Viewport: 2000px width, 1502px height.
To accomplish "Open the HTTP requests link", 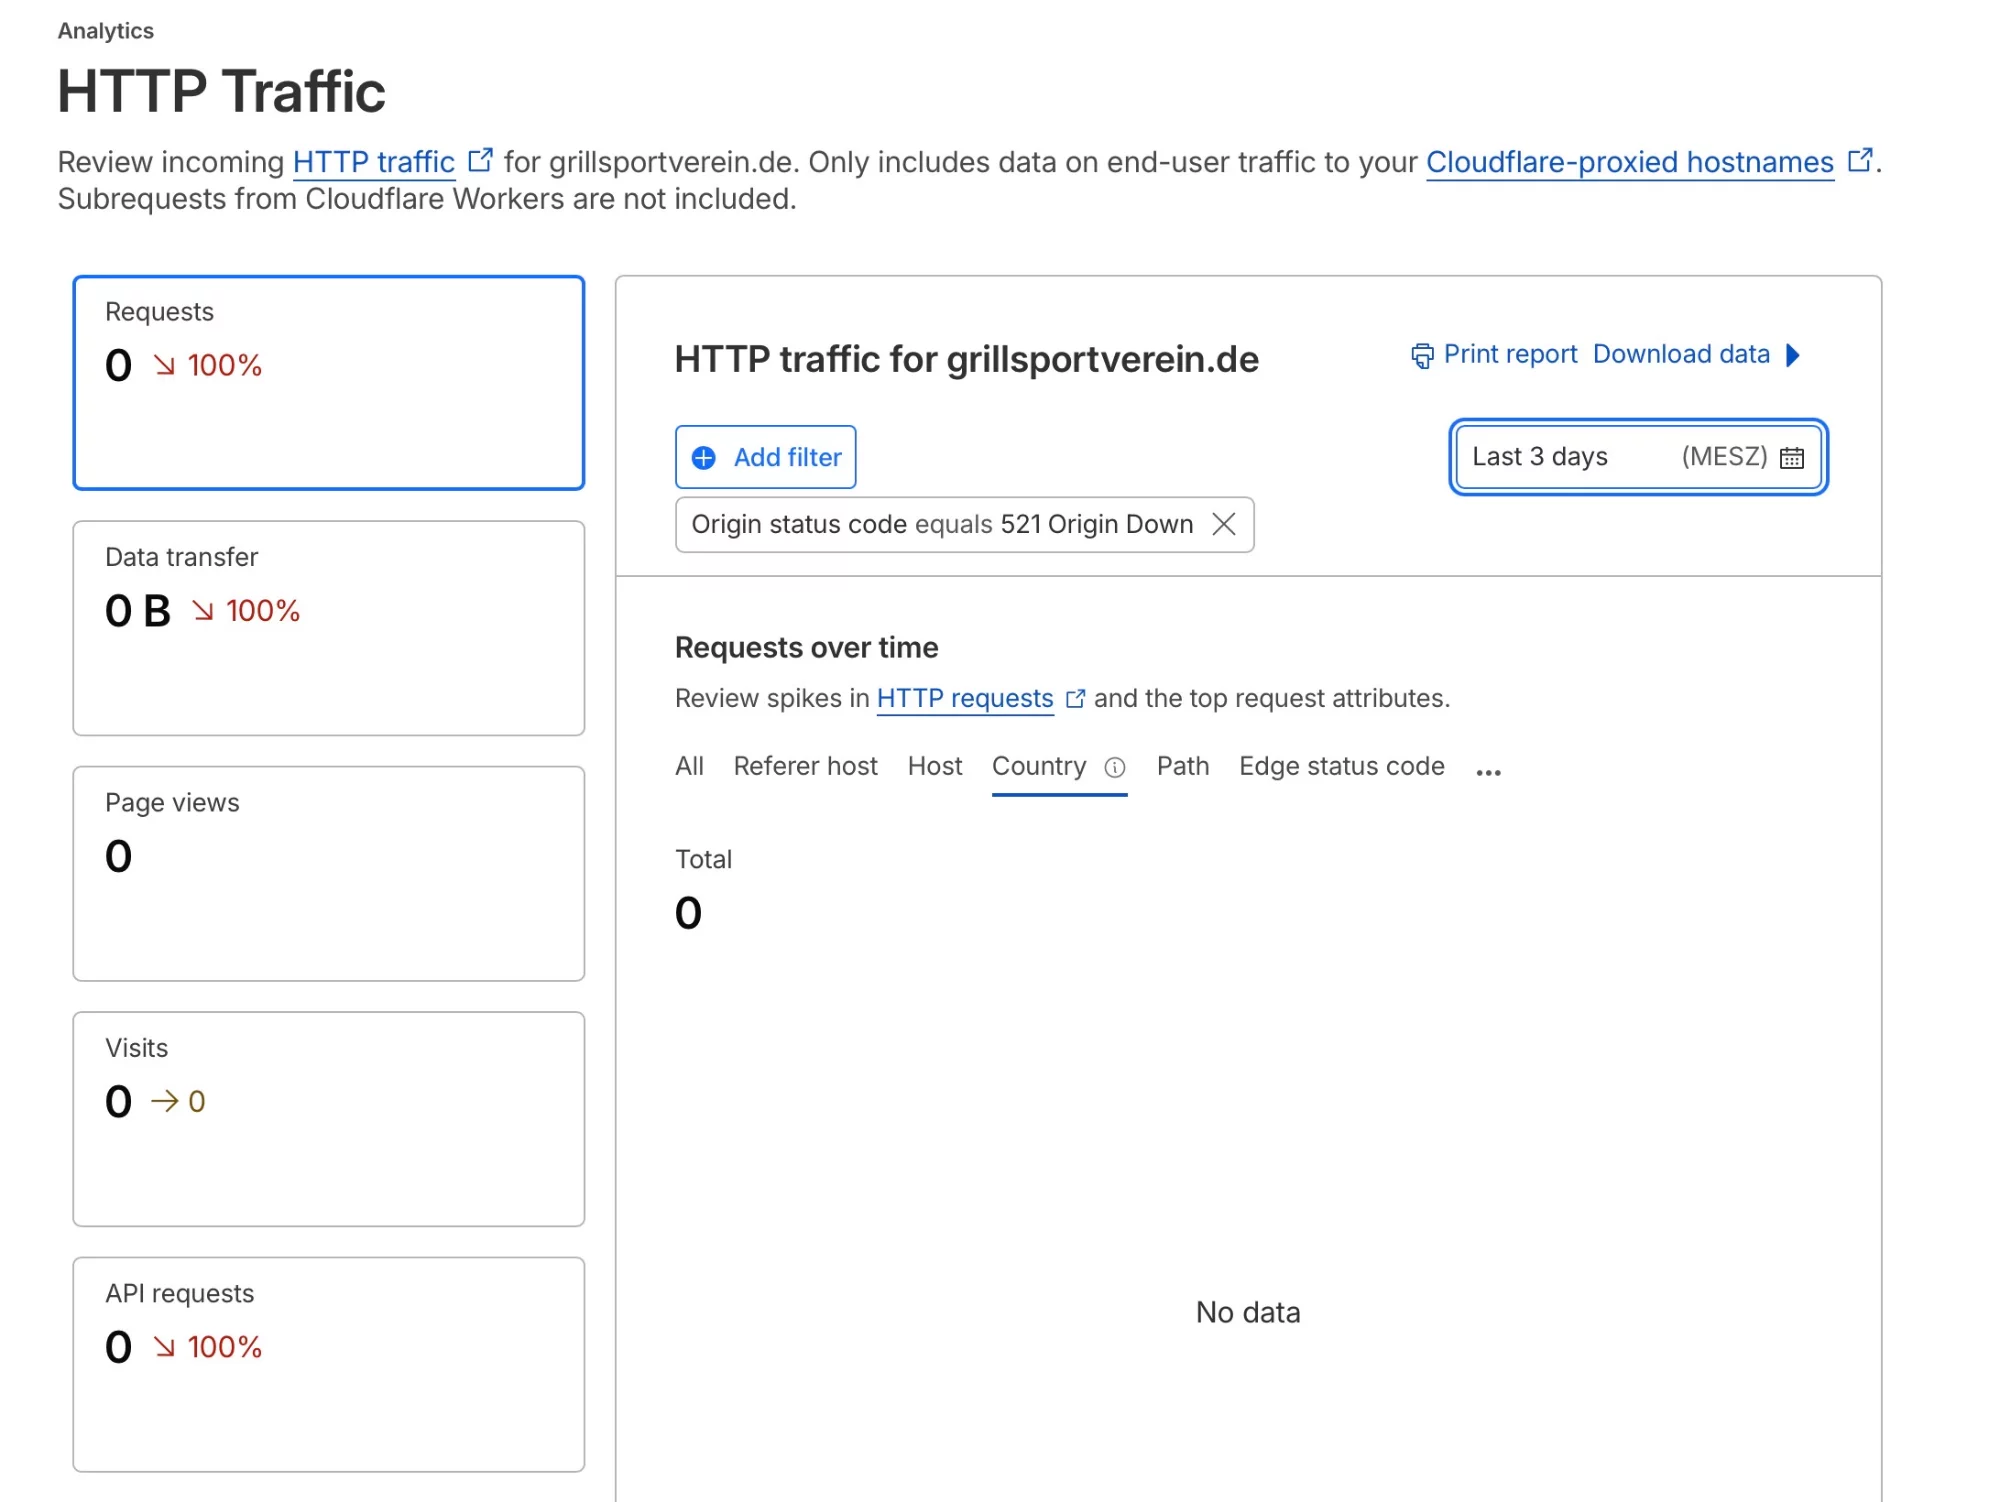I will (x=965, y=698).
